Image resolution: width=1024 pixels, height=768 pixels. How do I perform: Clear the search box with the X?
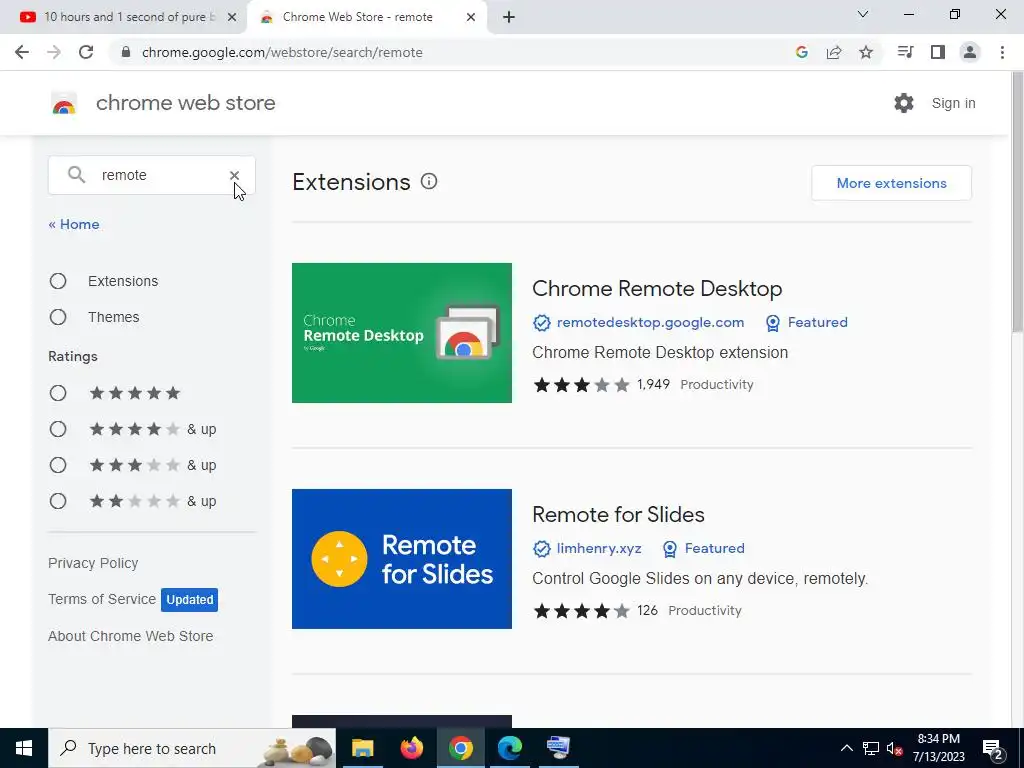click(234, 175)
